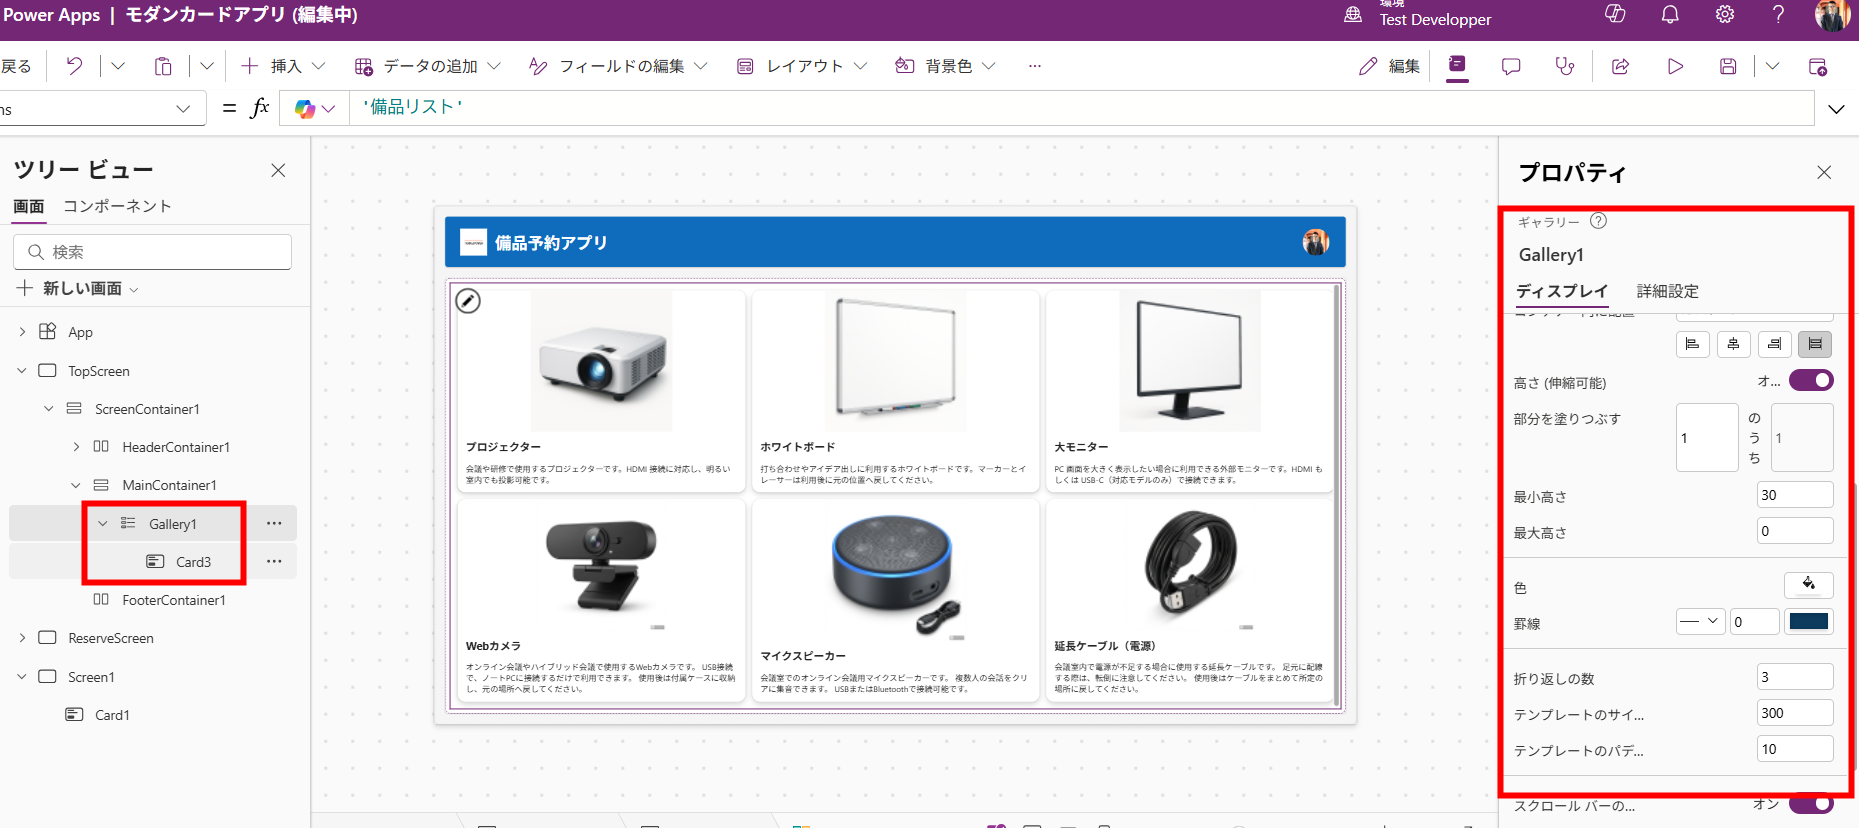Save the app with the floppy icon

pyautogui.click(x=1728, y=66)
